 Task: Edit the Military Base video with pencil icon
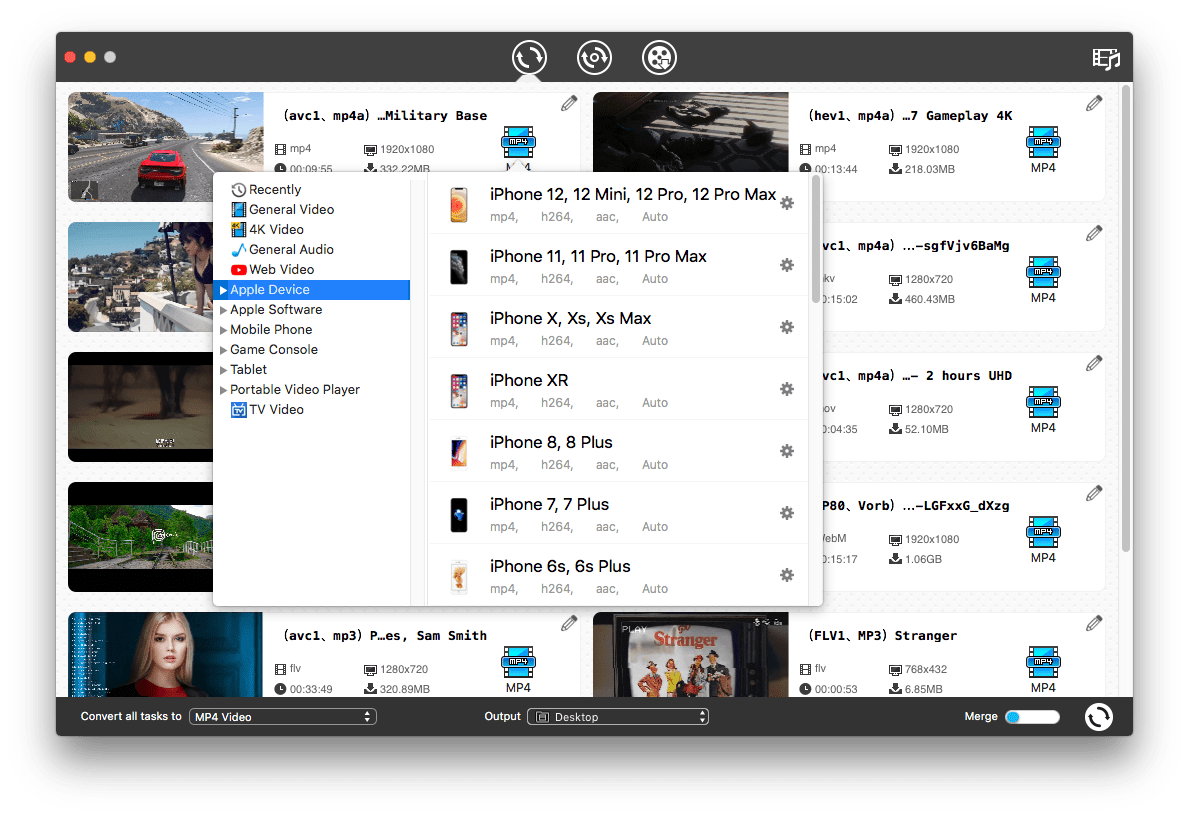569,104
